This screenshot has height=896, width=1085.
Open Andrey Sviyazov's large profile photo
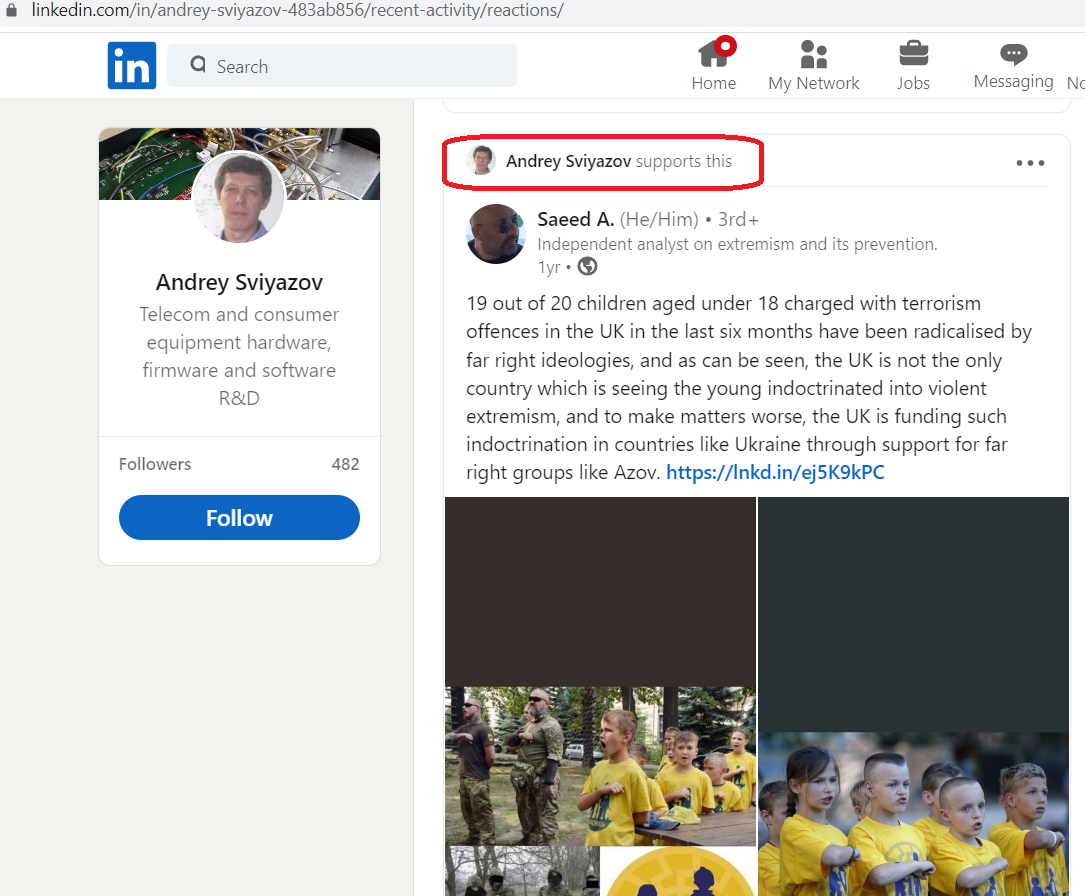pyautogui.click(x=239, y=197)
